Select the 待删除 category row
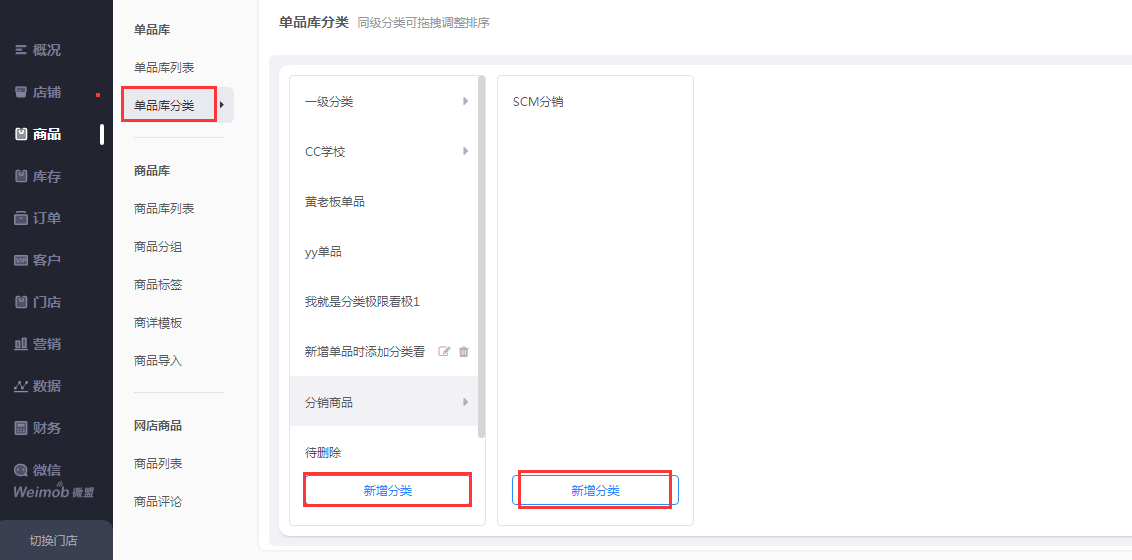The width and height of the screenshot is (1132, 560). (383, 452)
